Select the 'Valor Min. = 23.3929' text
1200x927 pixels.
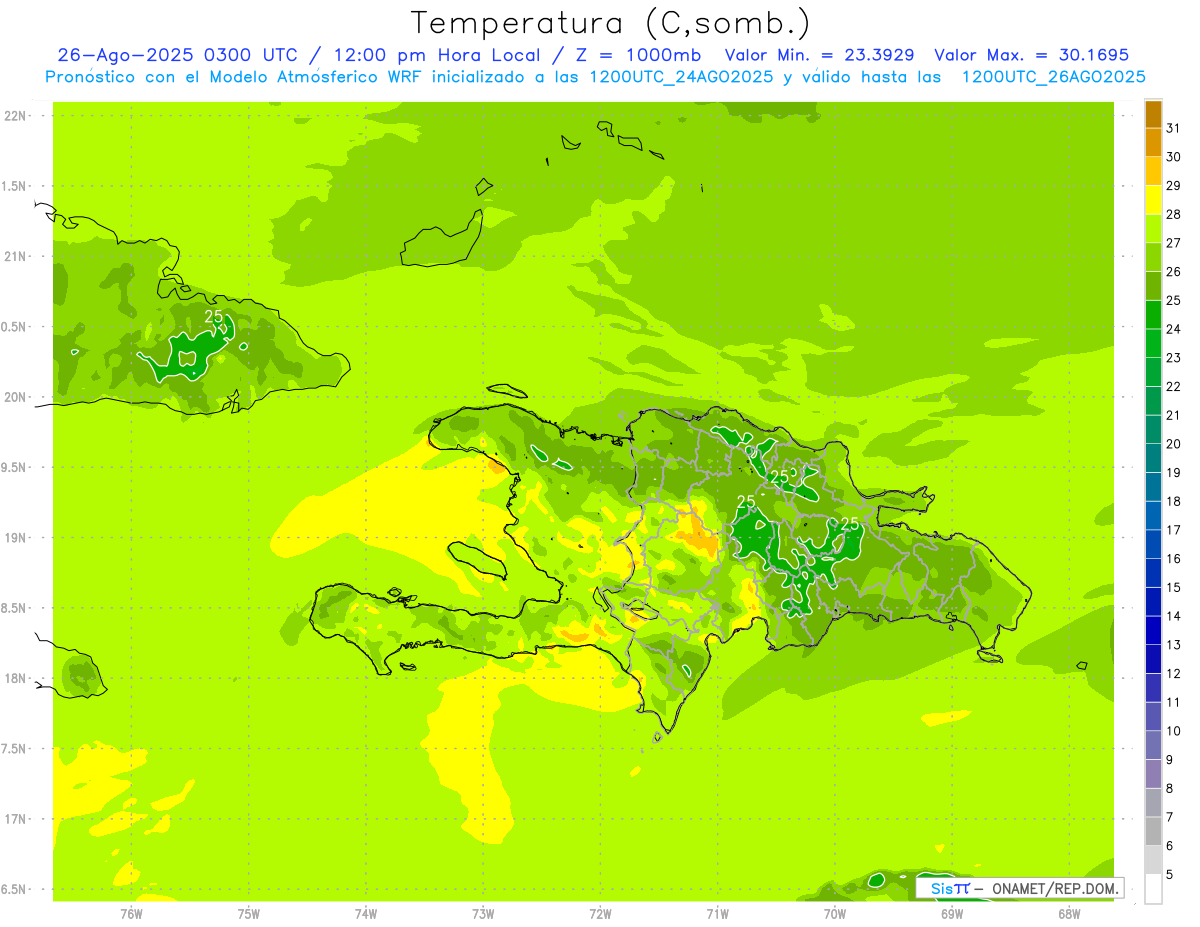tap(819, 55)
